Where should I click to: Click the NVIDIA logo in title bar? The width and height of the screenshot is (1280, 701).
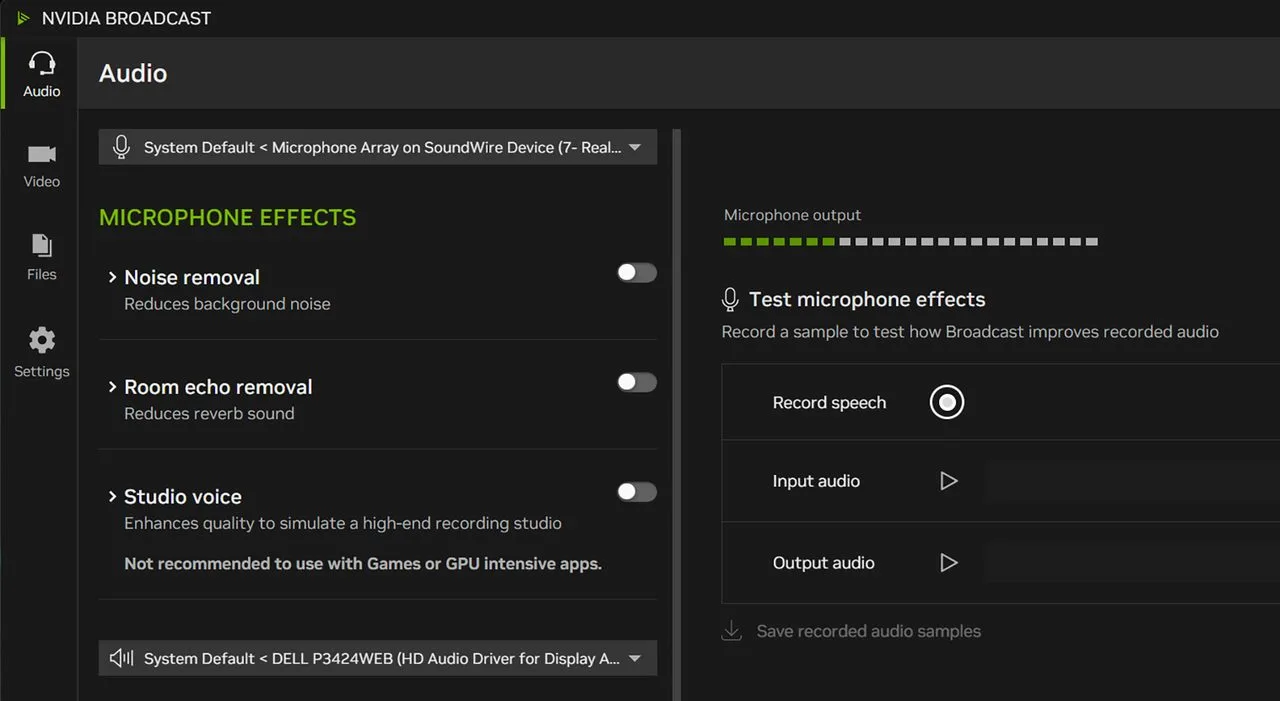click(x=23, y=18)
